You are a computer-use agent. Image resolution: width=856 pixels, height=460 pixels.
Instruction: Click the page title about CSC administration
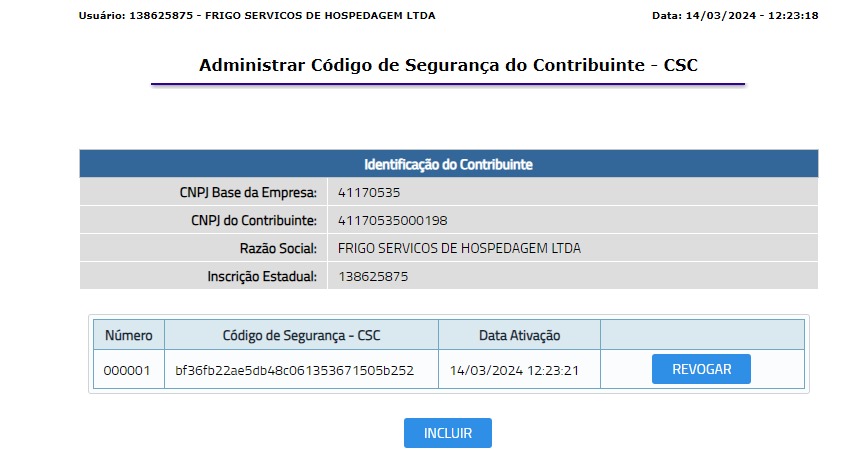coord(448,66)
